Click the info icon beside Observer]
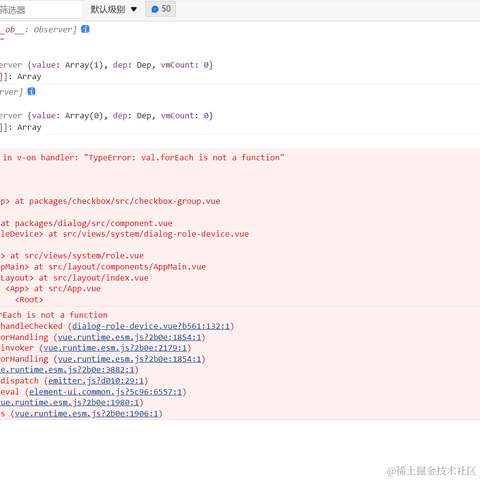Viewport: 480px width, 480px height. [x=85, y=29]
